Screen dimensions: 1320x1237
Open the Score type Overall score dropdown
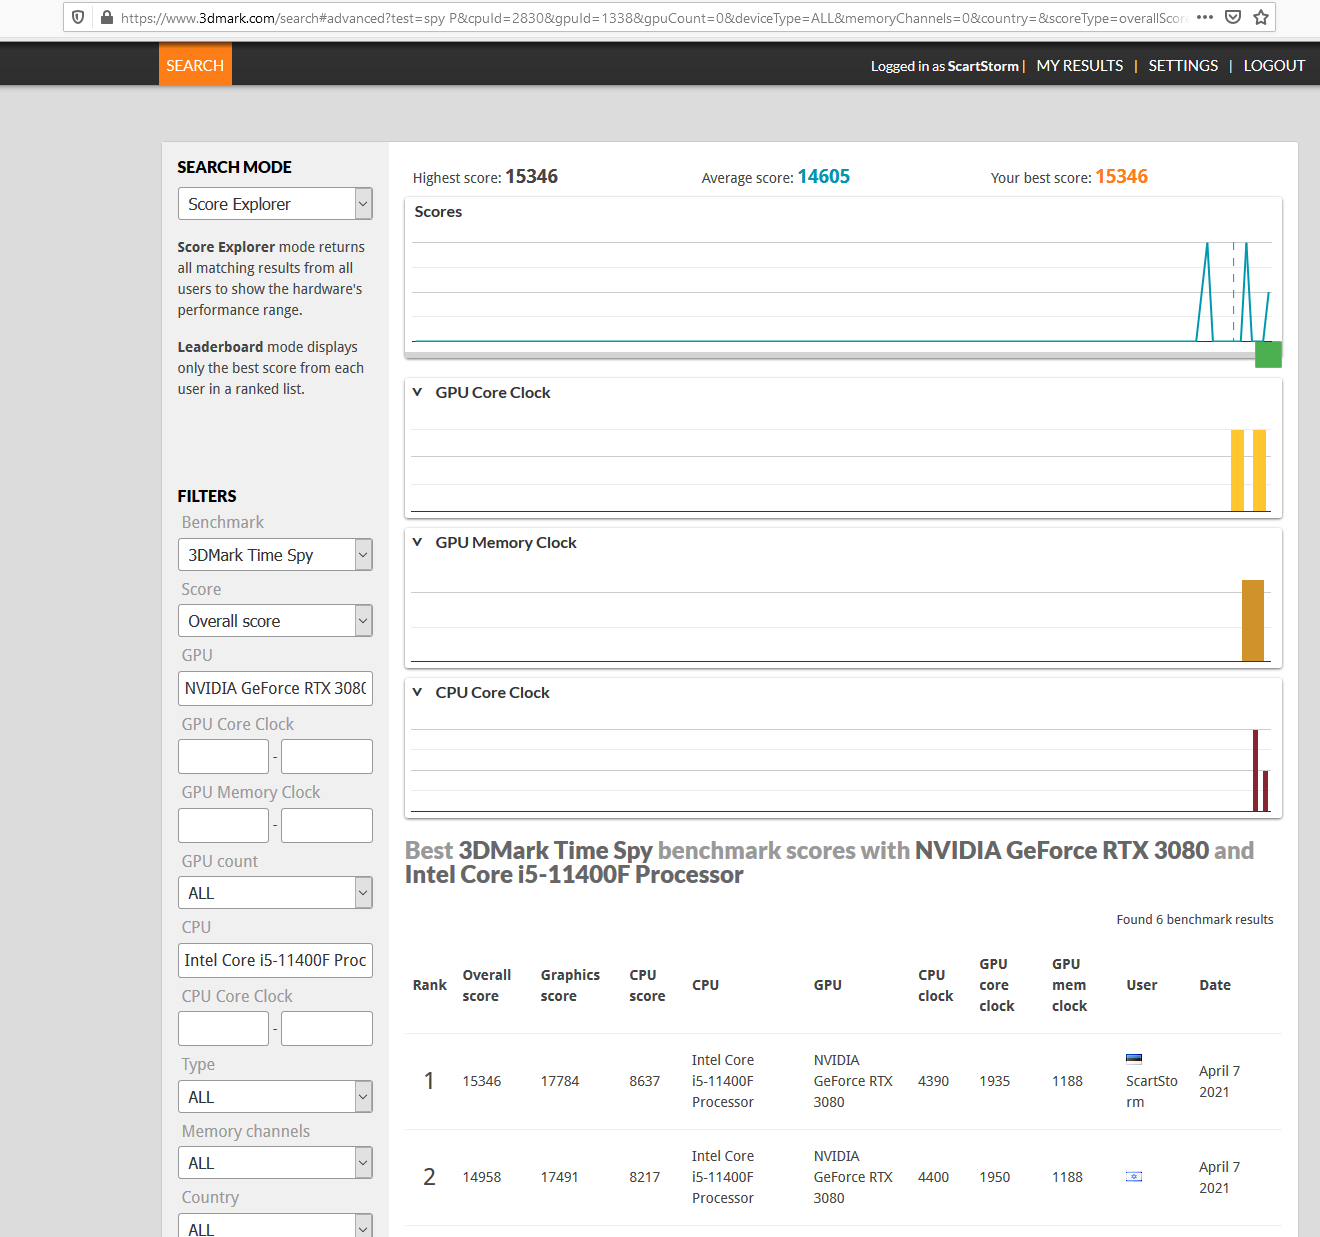pyautogui.click(x=275, y=621)
